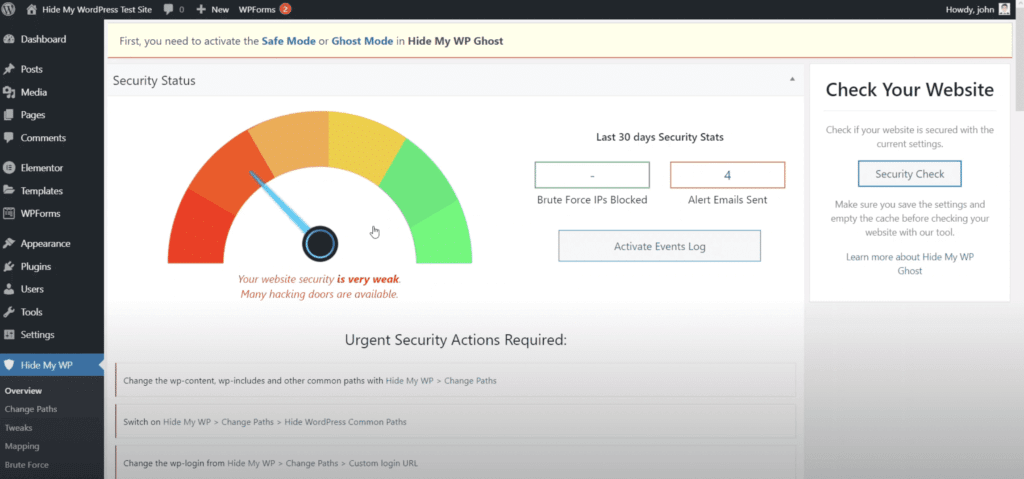This screenshot has width=1024, height=479.
Task: Click the Plugins plug icon in sidebar
Action: click(x=10, y=267)
